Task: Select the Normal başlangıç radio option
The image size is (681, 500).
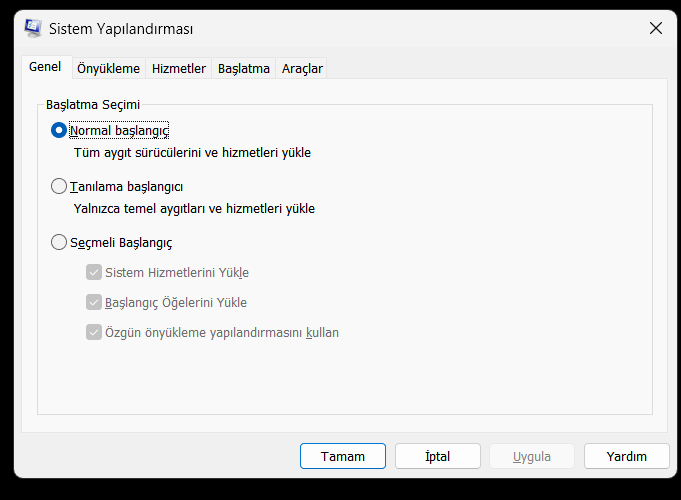Action: pyautogui.click(x=59, y=130)
